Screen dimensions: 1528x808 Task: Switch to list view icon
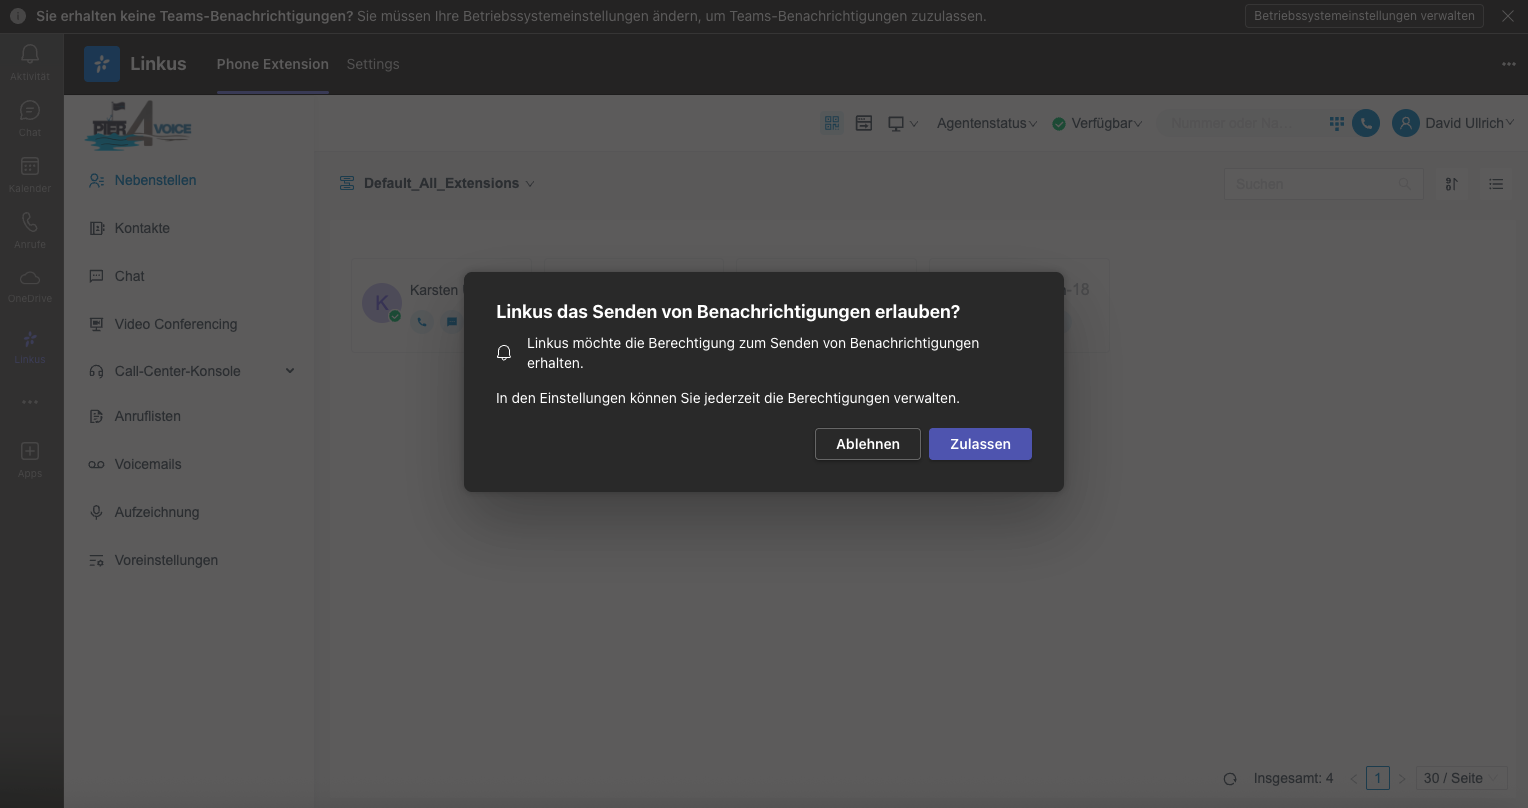click(x=1495, y=184)
